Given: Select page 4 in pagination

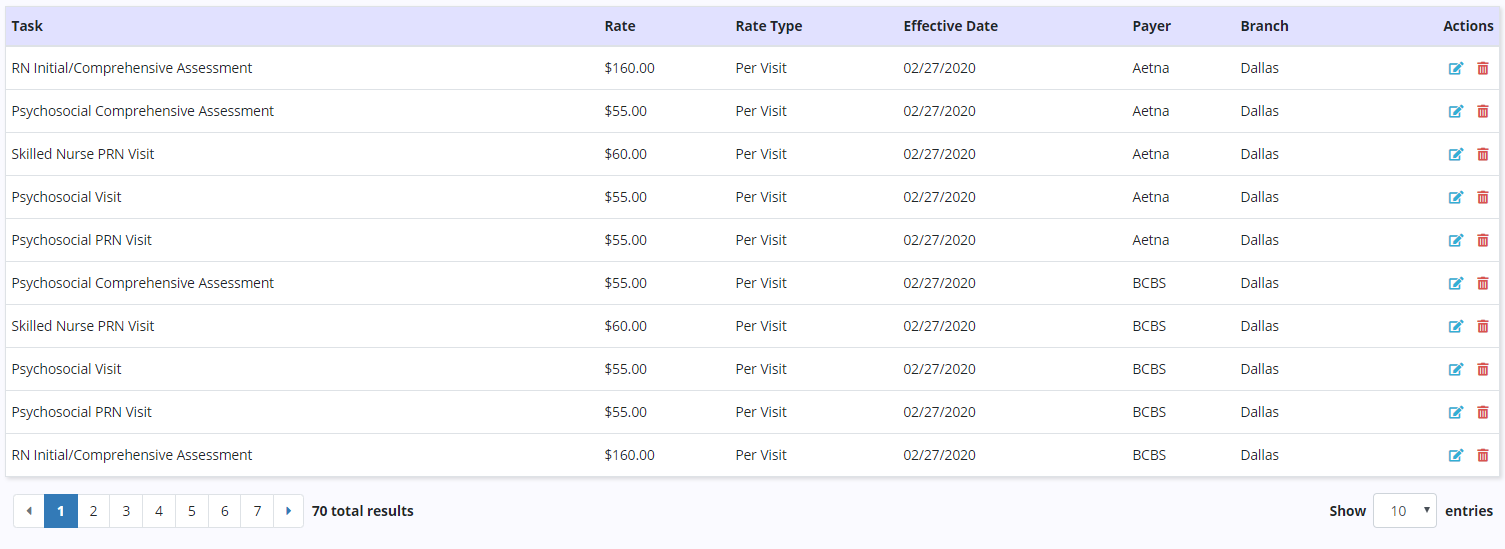Looking at the screenshot, I should point(159,511).
